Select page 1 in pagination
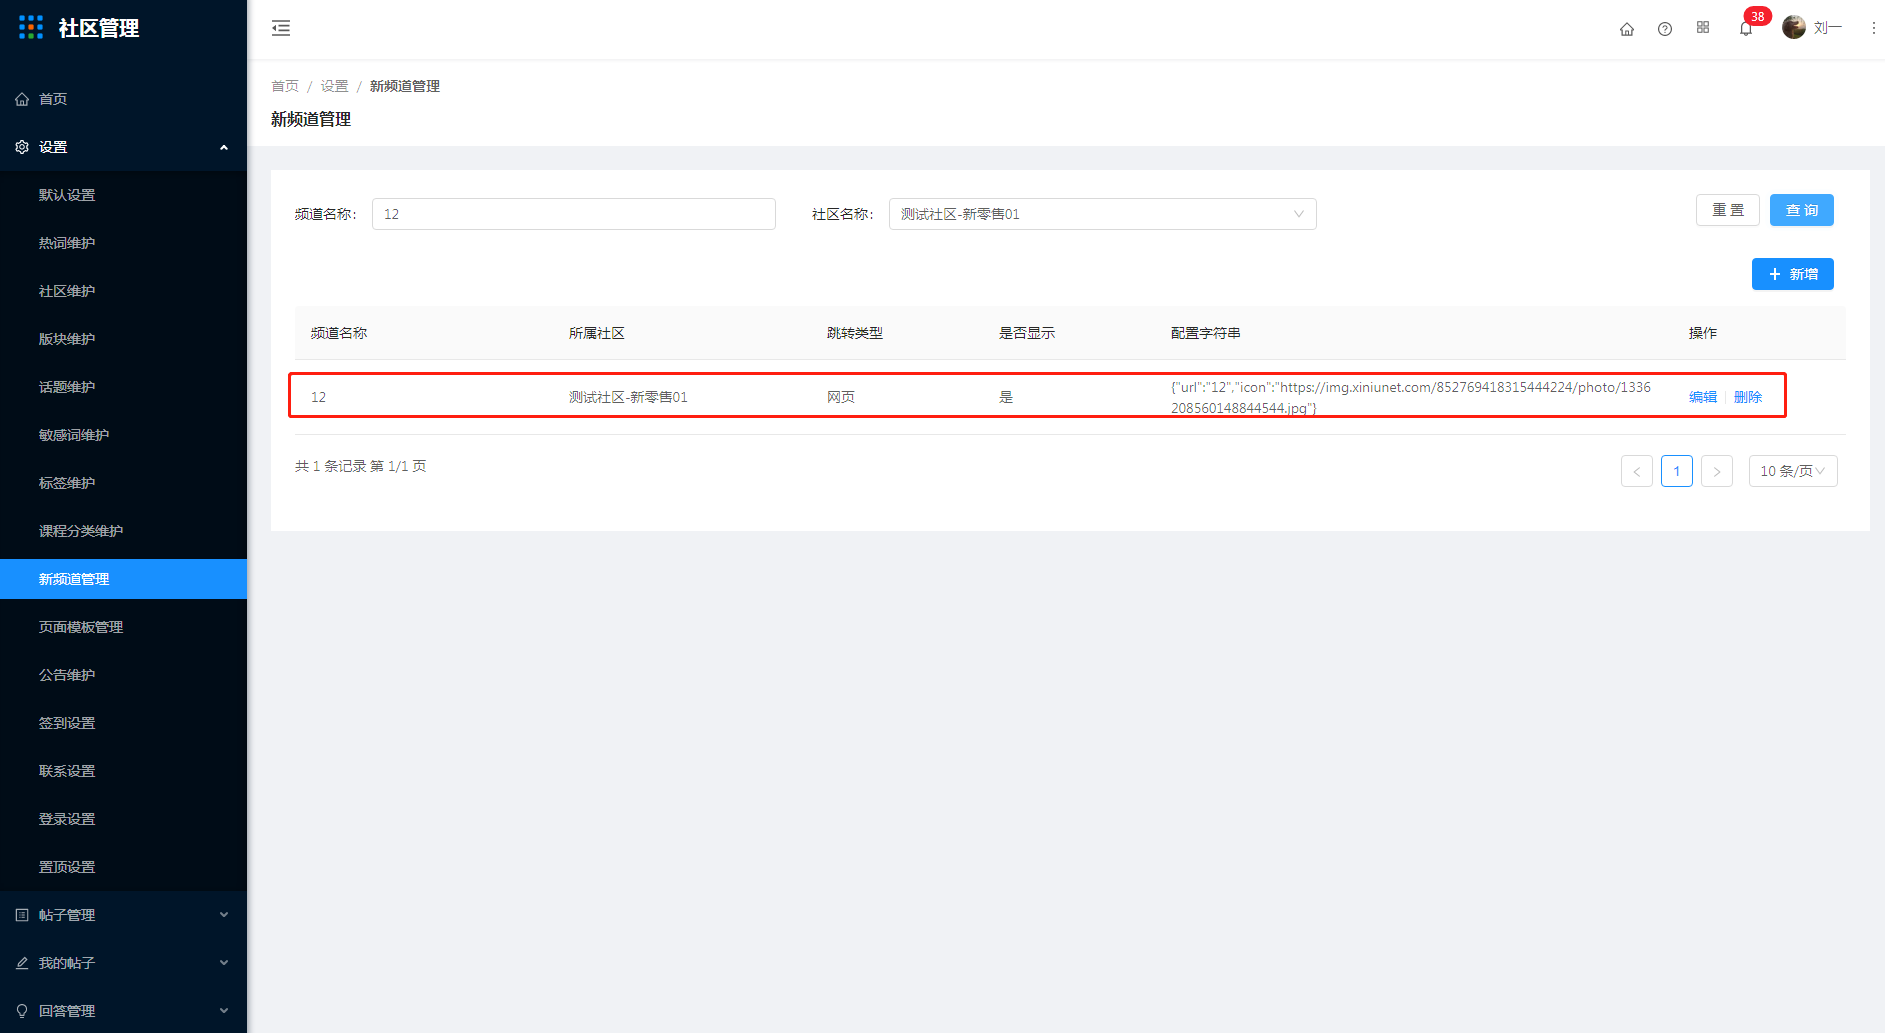 (x=1677, y=471)
